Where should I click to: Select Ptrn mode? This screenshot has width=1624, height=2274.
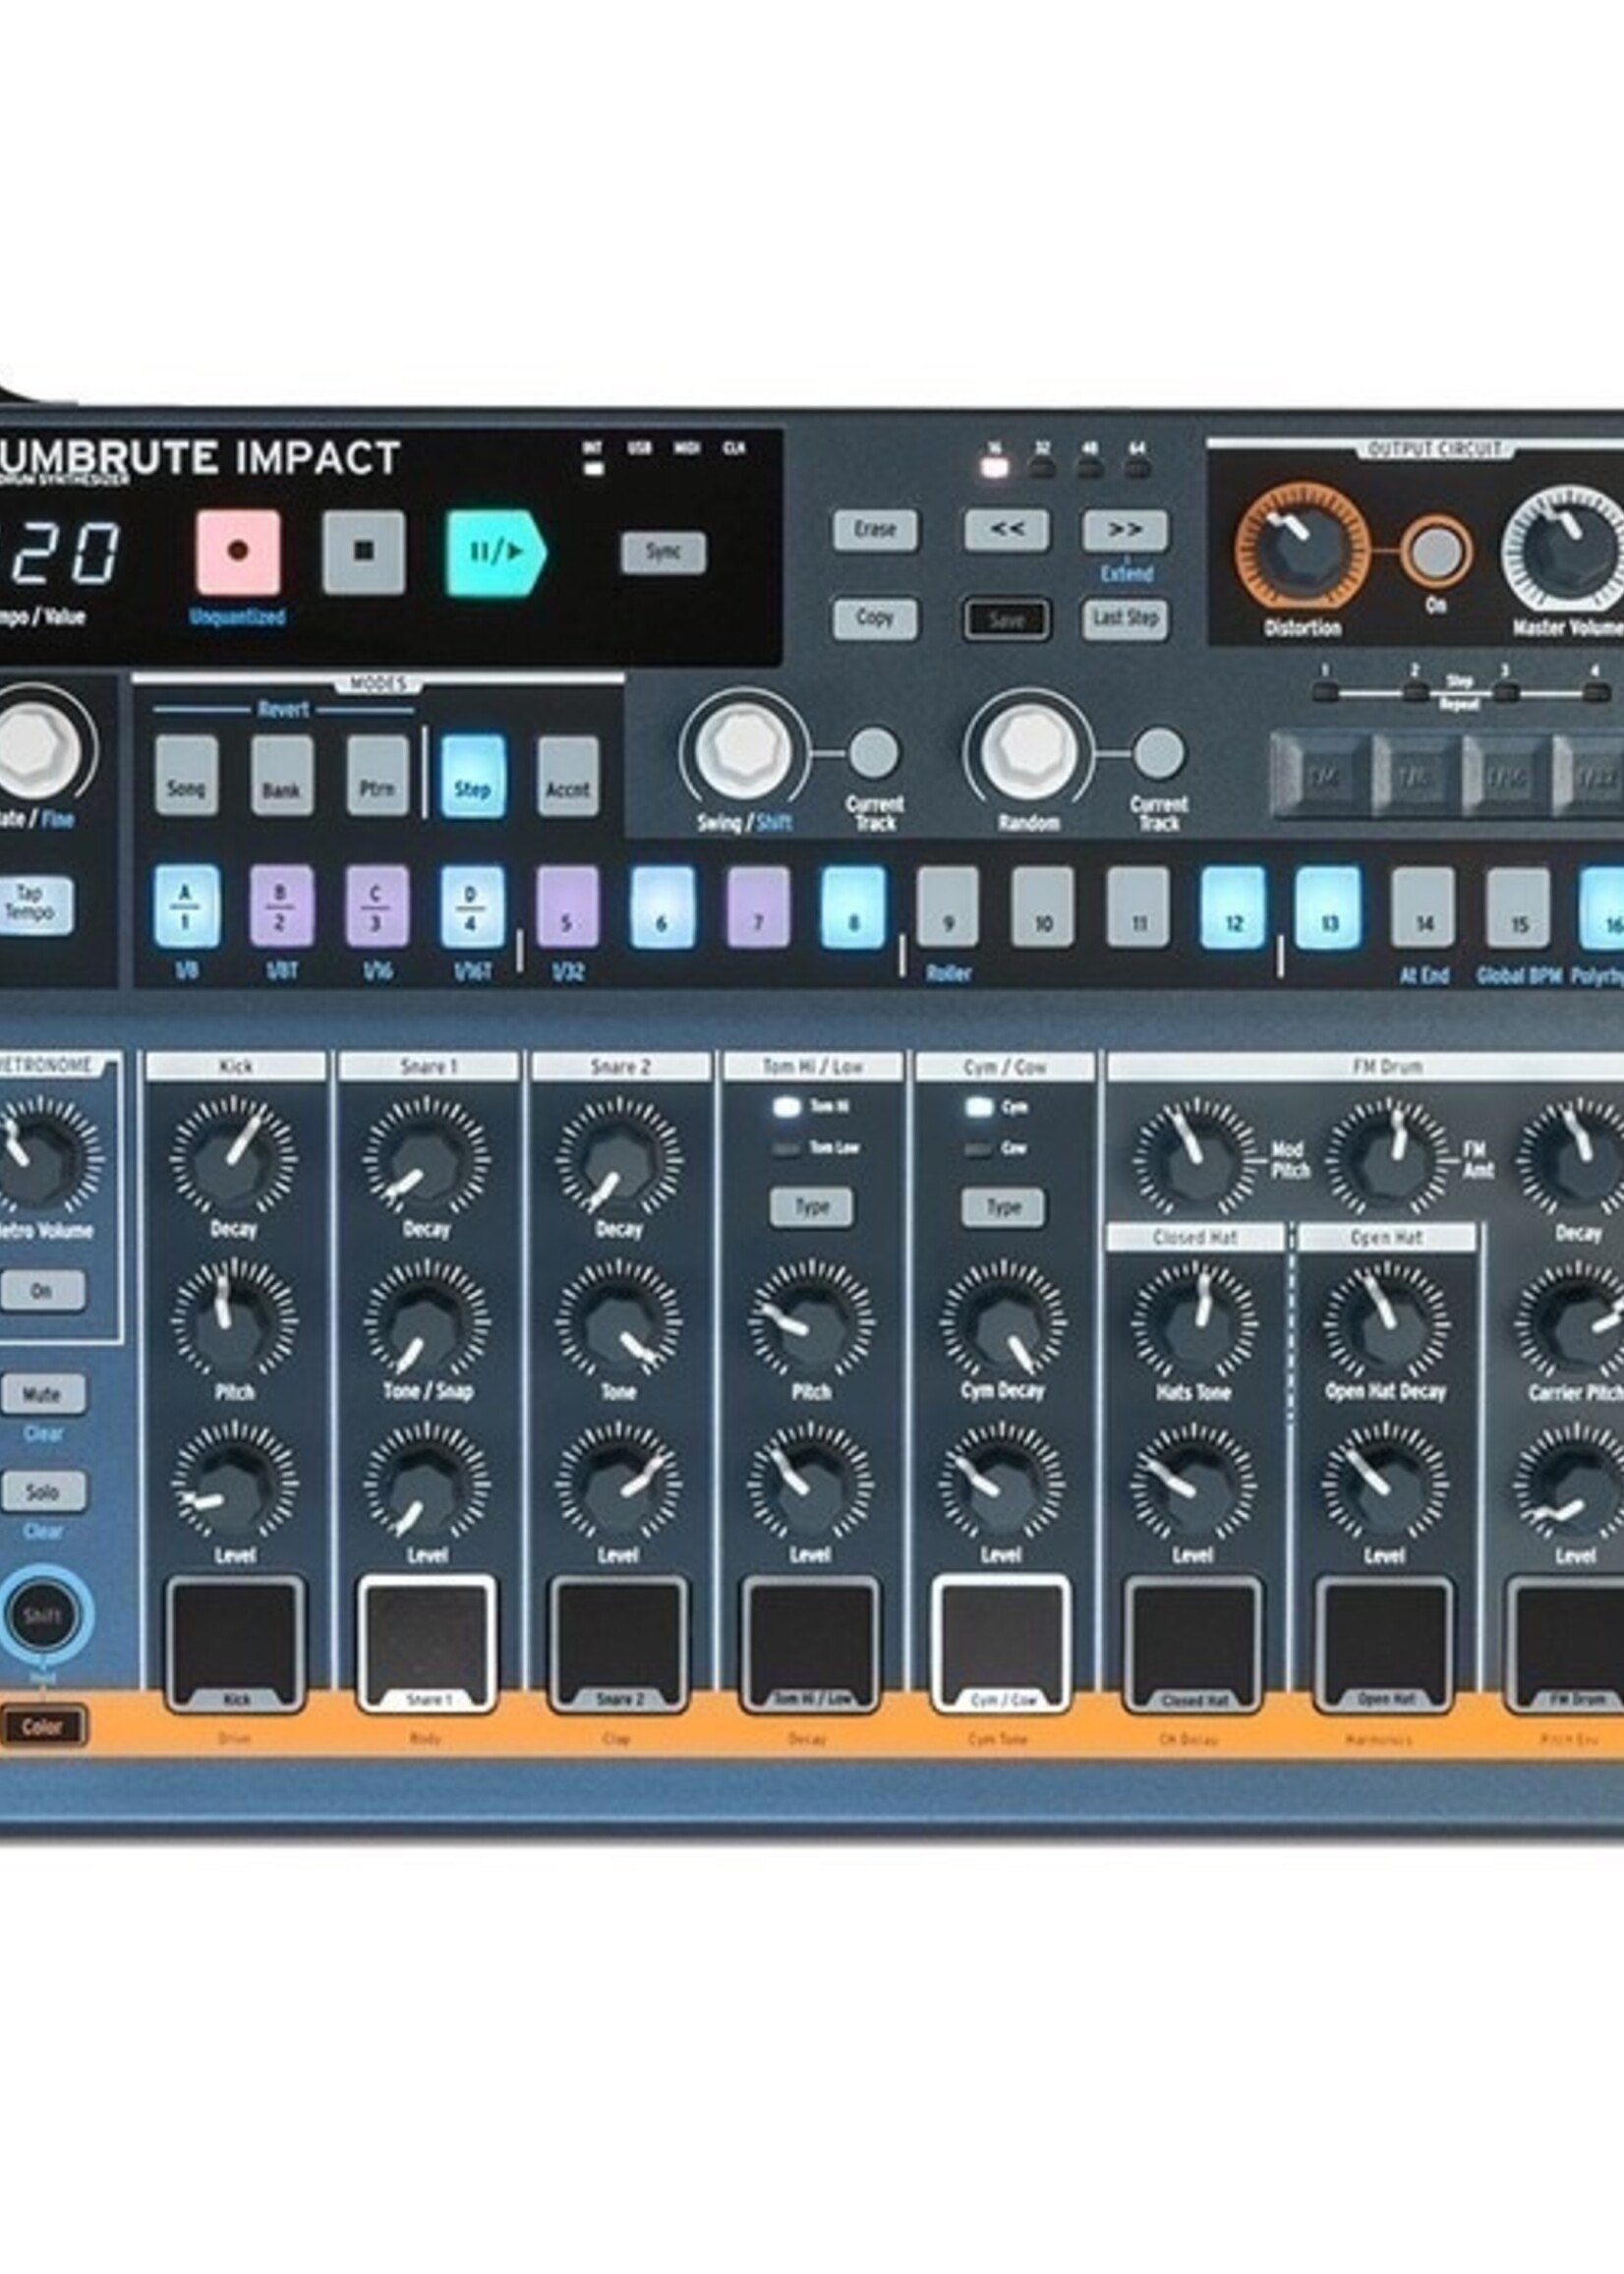(377, 775)
